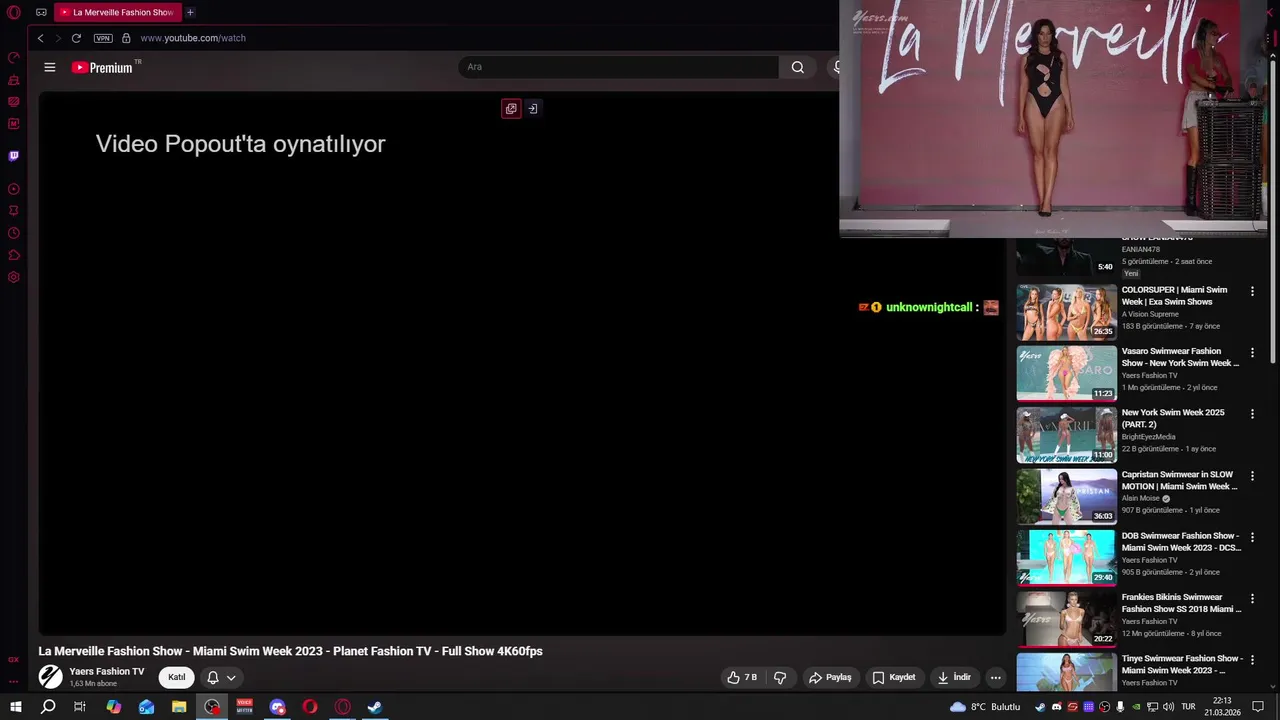Open Discord tray icon

(x=1056, y=707)
